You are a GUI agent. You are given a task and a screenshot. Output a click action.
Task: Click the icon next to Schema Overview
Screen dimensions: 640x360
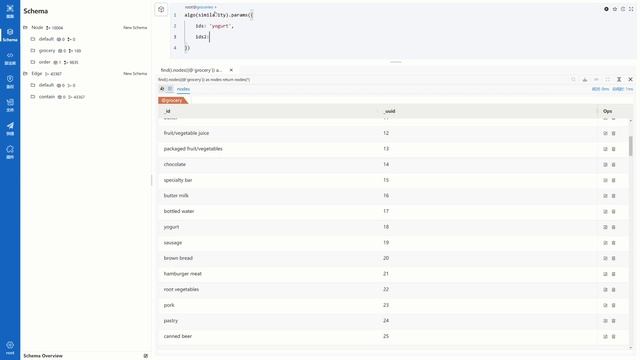pos(146,356)
